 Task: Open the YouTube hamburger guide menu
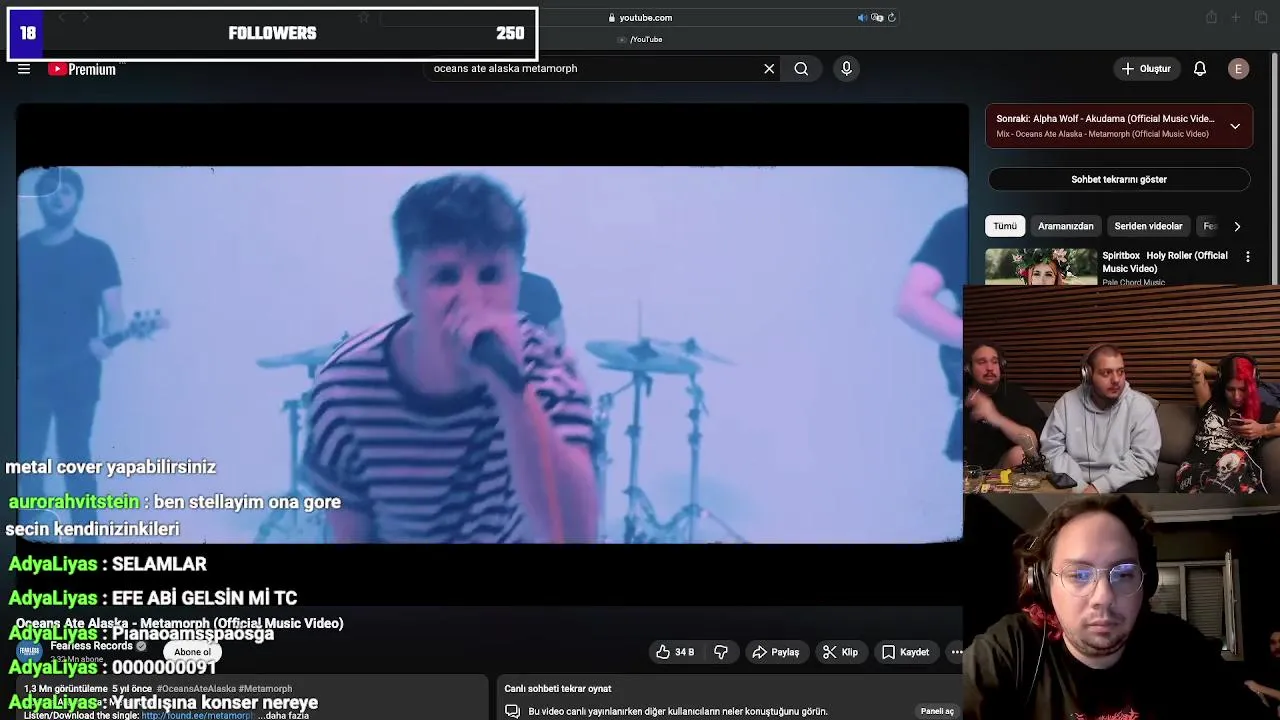click(x=24, y=69)
